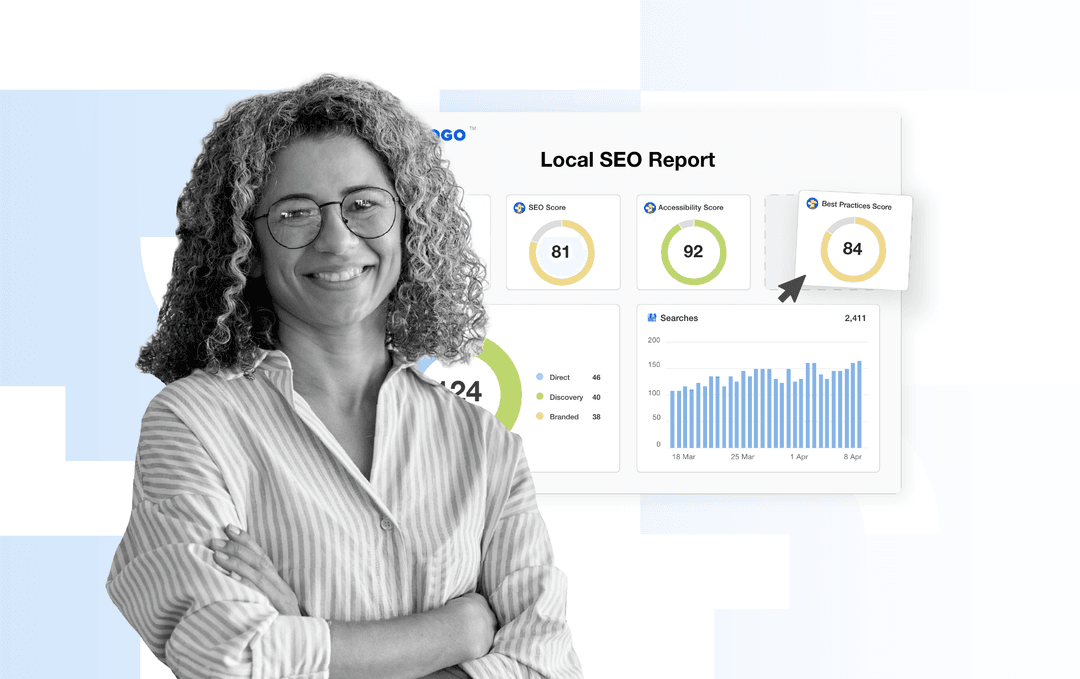The width and height of the screenshot is (1080, 679).
Task: Click the Direct legend dot
Action: 539,377
